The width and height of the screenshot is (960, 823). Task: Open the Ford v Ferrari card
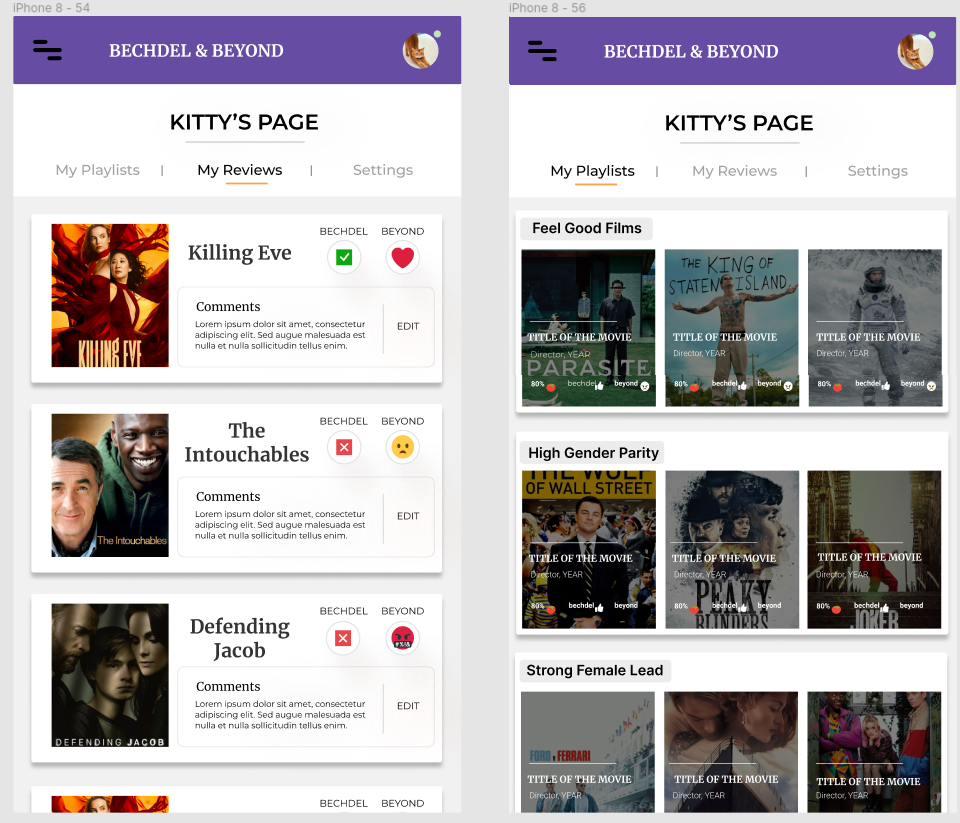tap(588, 752)
